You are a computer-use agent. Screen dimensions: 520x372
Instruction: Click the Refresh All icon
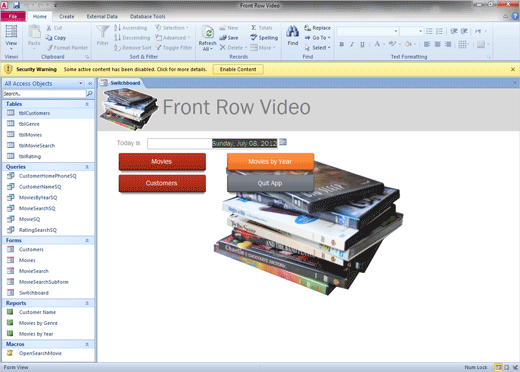[x=208, y=33]
